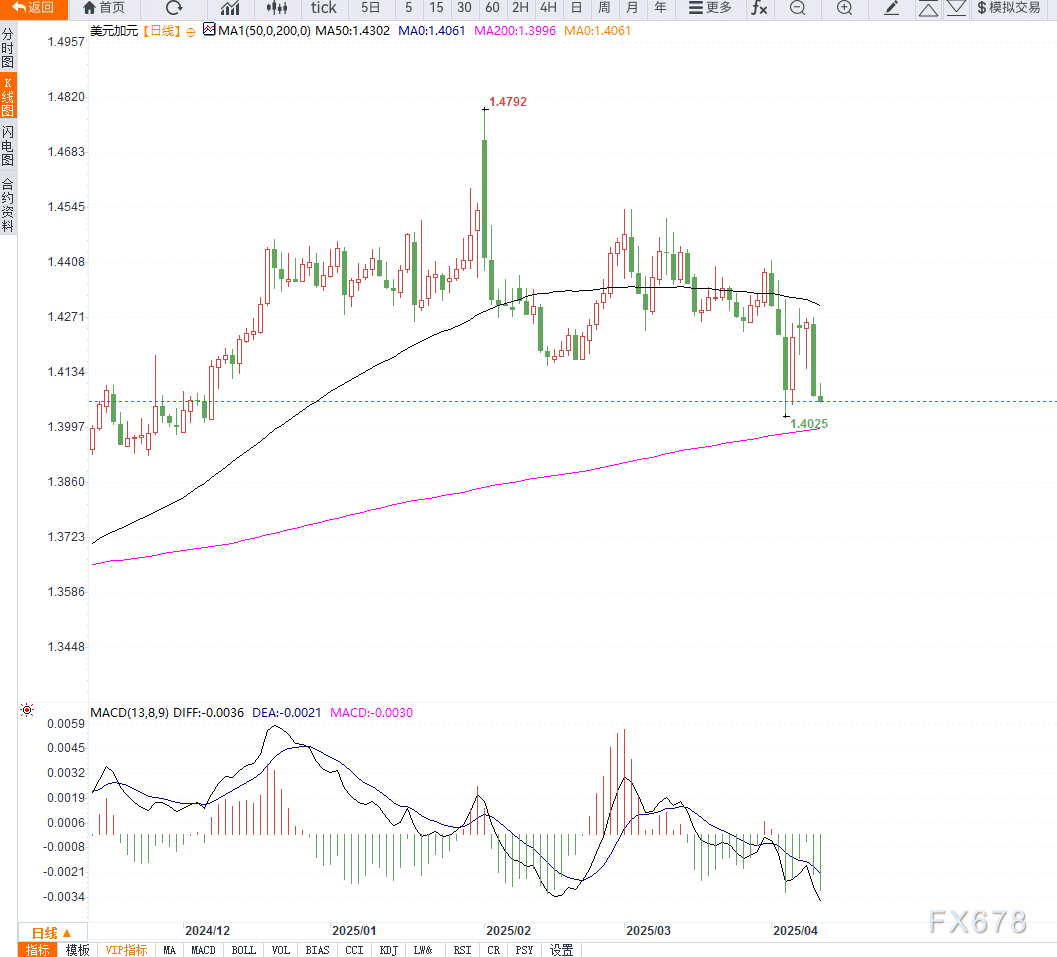
Task: Open 模拟交易 simulated trading
Action: tap(1008, 8)
